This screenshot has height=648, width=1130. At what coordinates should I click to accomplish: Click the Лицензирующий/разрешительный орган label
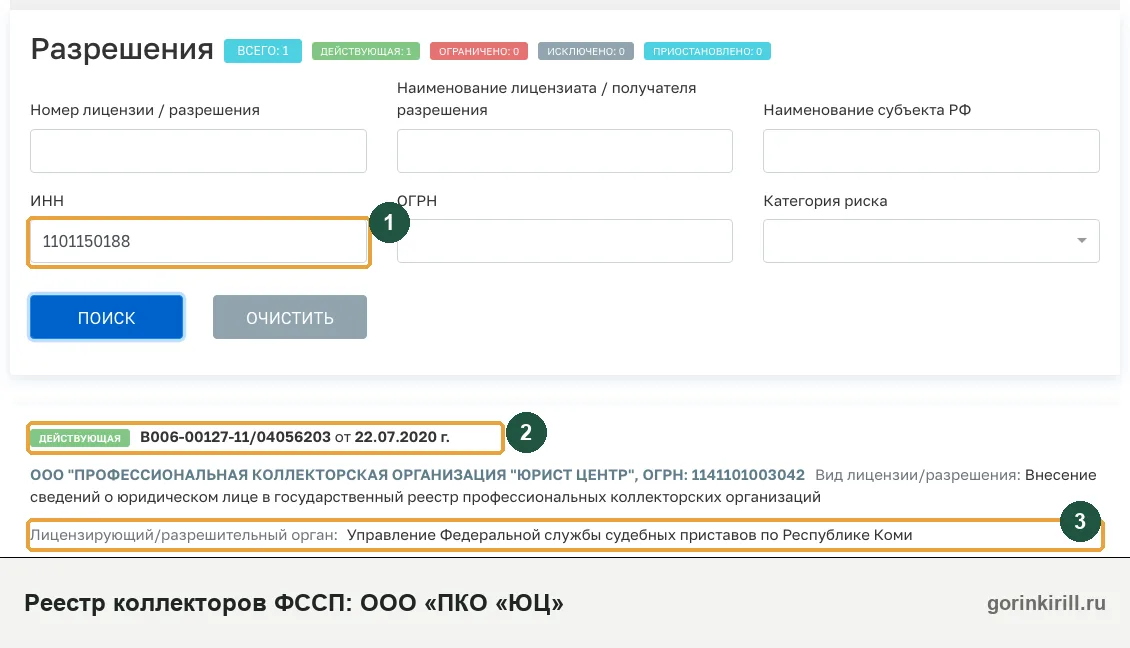184,535
